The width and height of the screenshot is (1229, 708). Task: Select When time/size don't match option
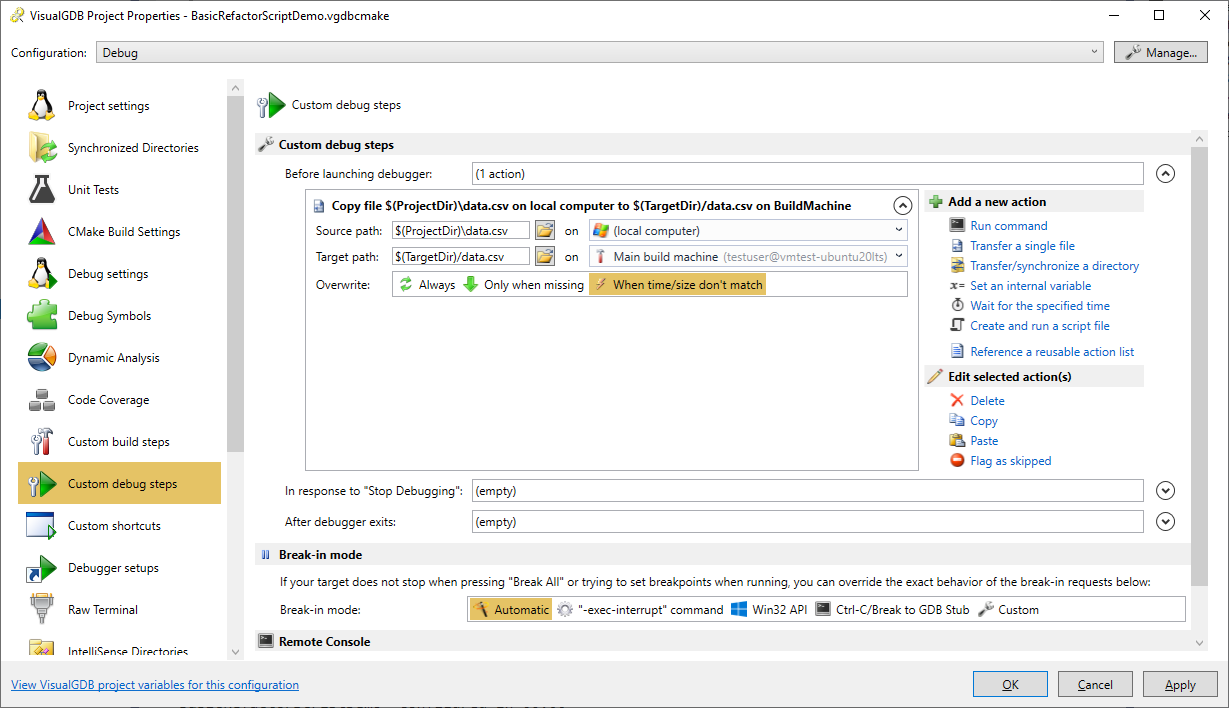tap(678, 285)
